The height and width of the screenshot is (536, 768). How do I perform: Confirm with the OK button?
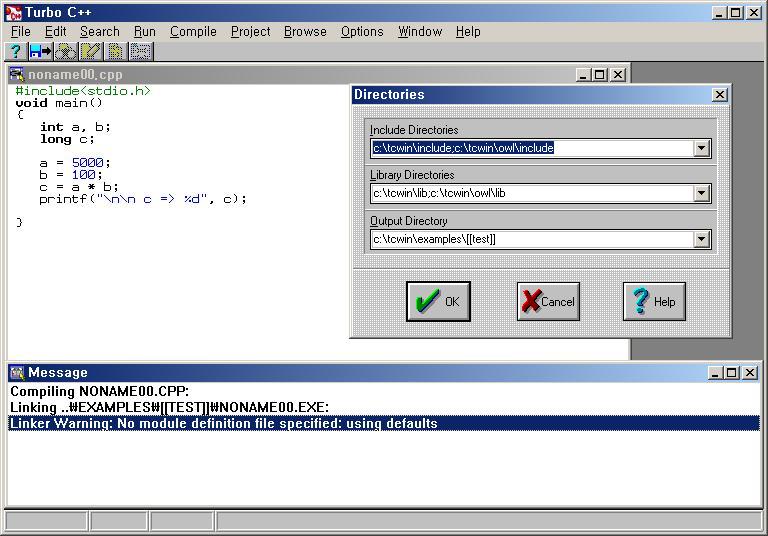(438, 301)
